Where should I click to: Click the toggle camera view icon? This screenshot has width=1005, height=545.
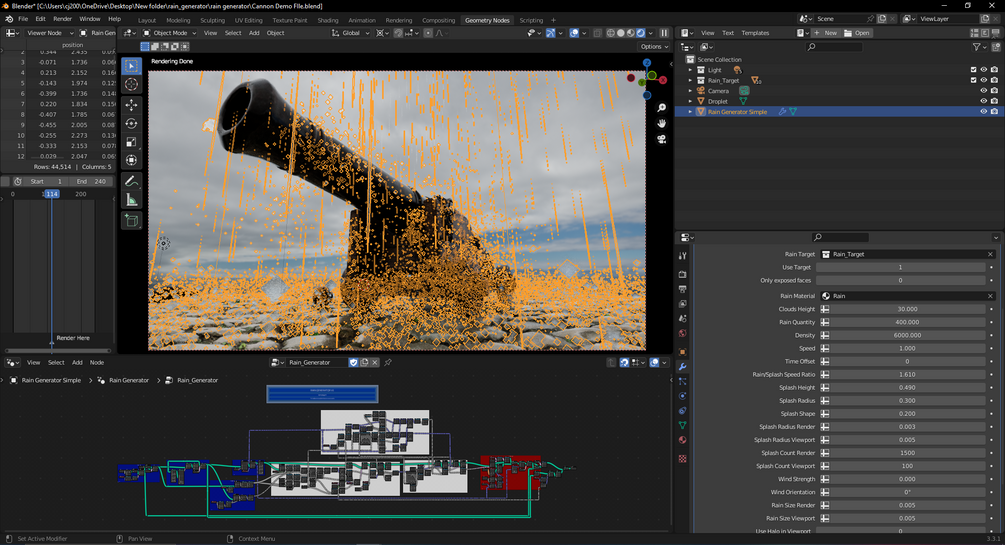point(661,139)
